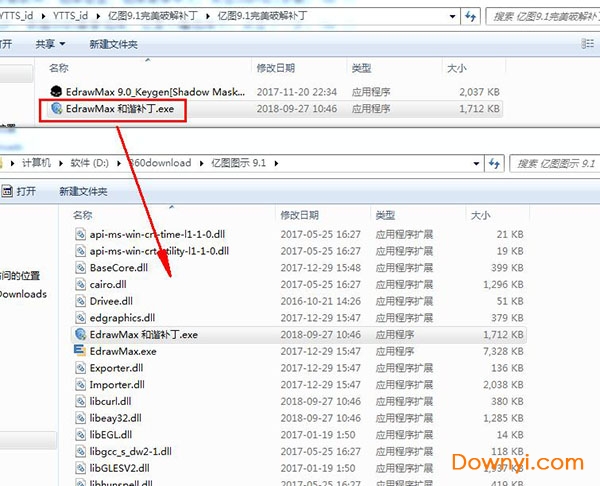Sort lower window by 类型 column

point(385,215)
